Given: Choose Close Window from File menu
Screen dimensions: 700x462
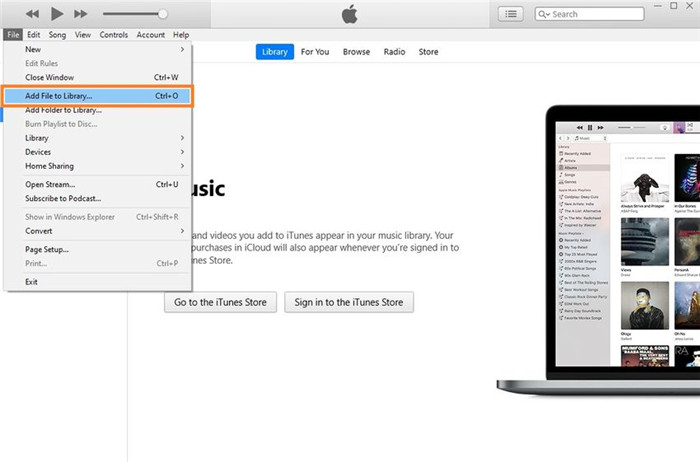Looking at the screenshot, I should (98, 77).
